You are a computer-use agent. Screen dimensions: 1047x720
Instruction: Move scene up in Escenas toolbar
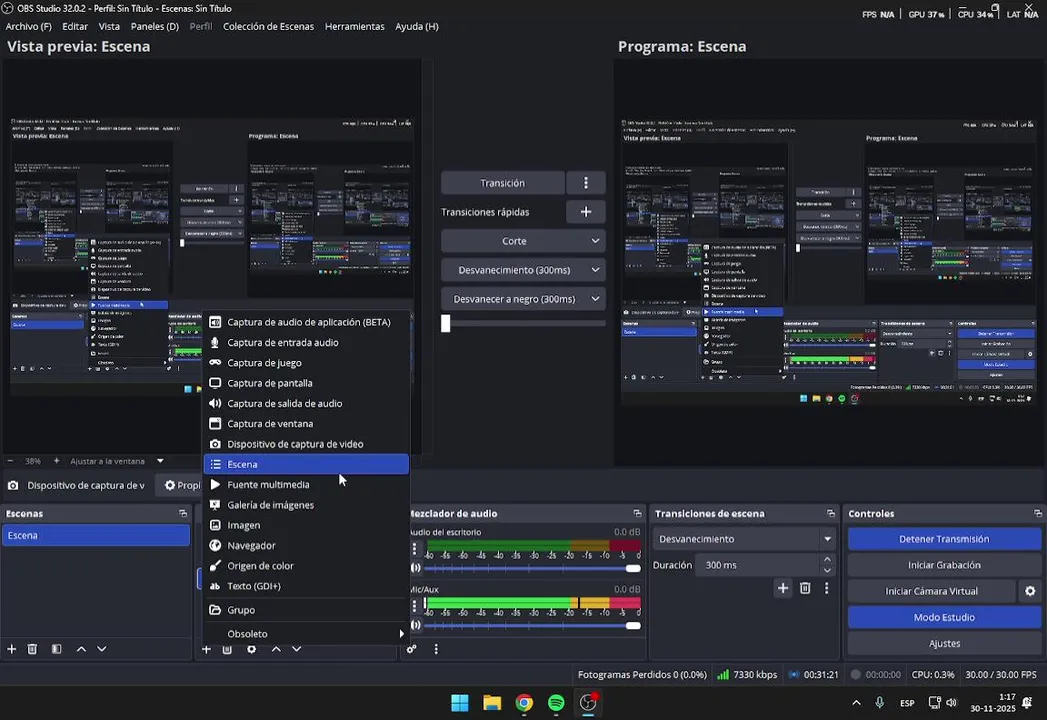coord(81,649)
